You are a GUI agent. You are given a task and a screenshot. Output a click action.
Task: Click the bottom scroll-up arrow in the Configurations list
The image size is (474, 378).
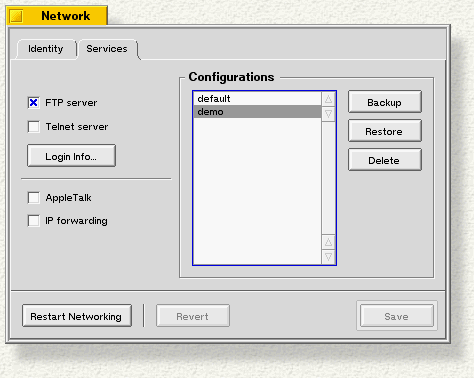coord(328,242)
